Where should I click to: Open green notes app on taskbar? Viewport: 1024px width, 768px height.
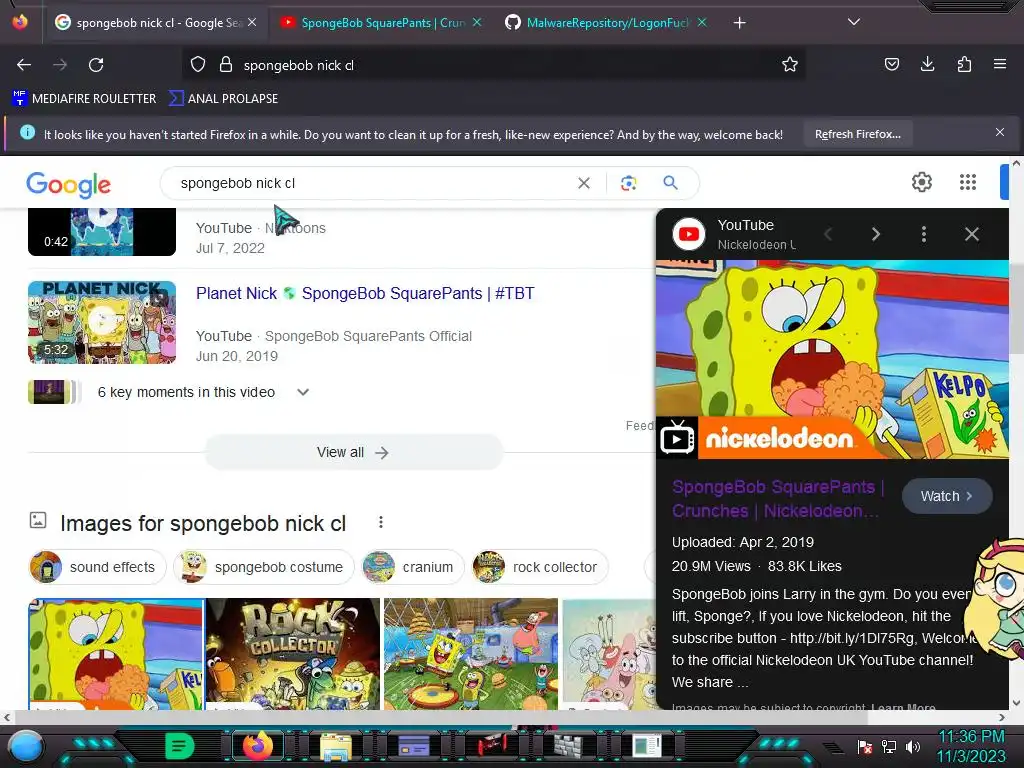pyautogui.click(x=179, y=745)
